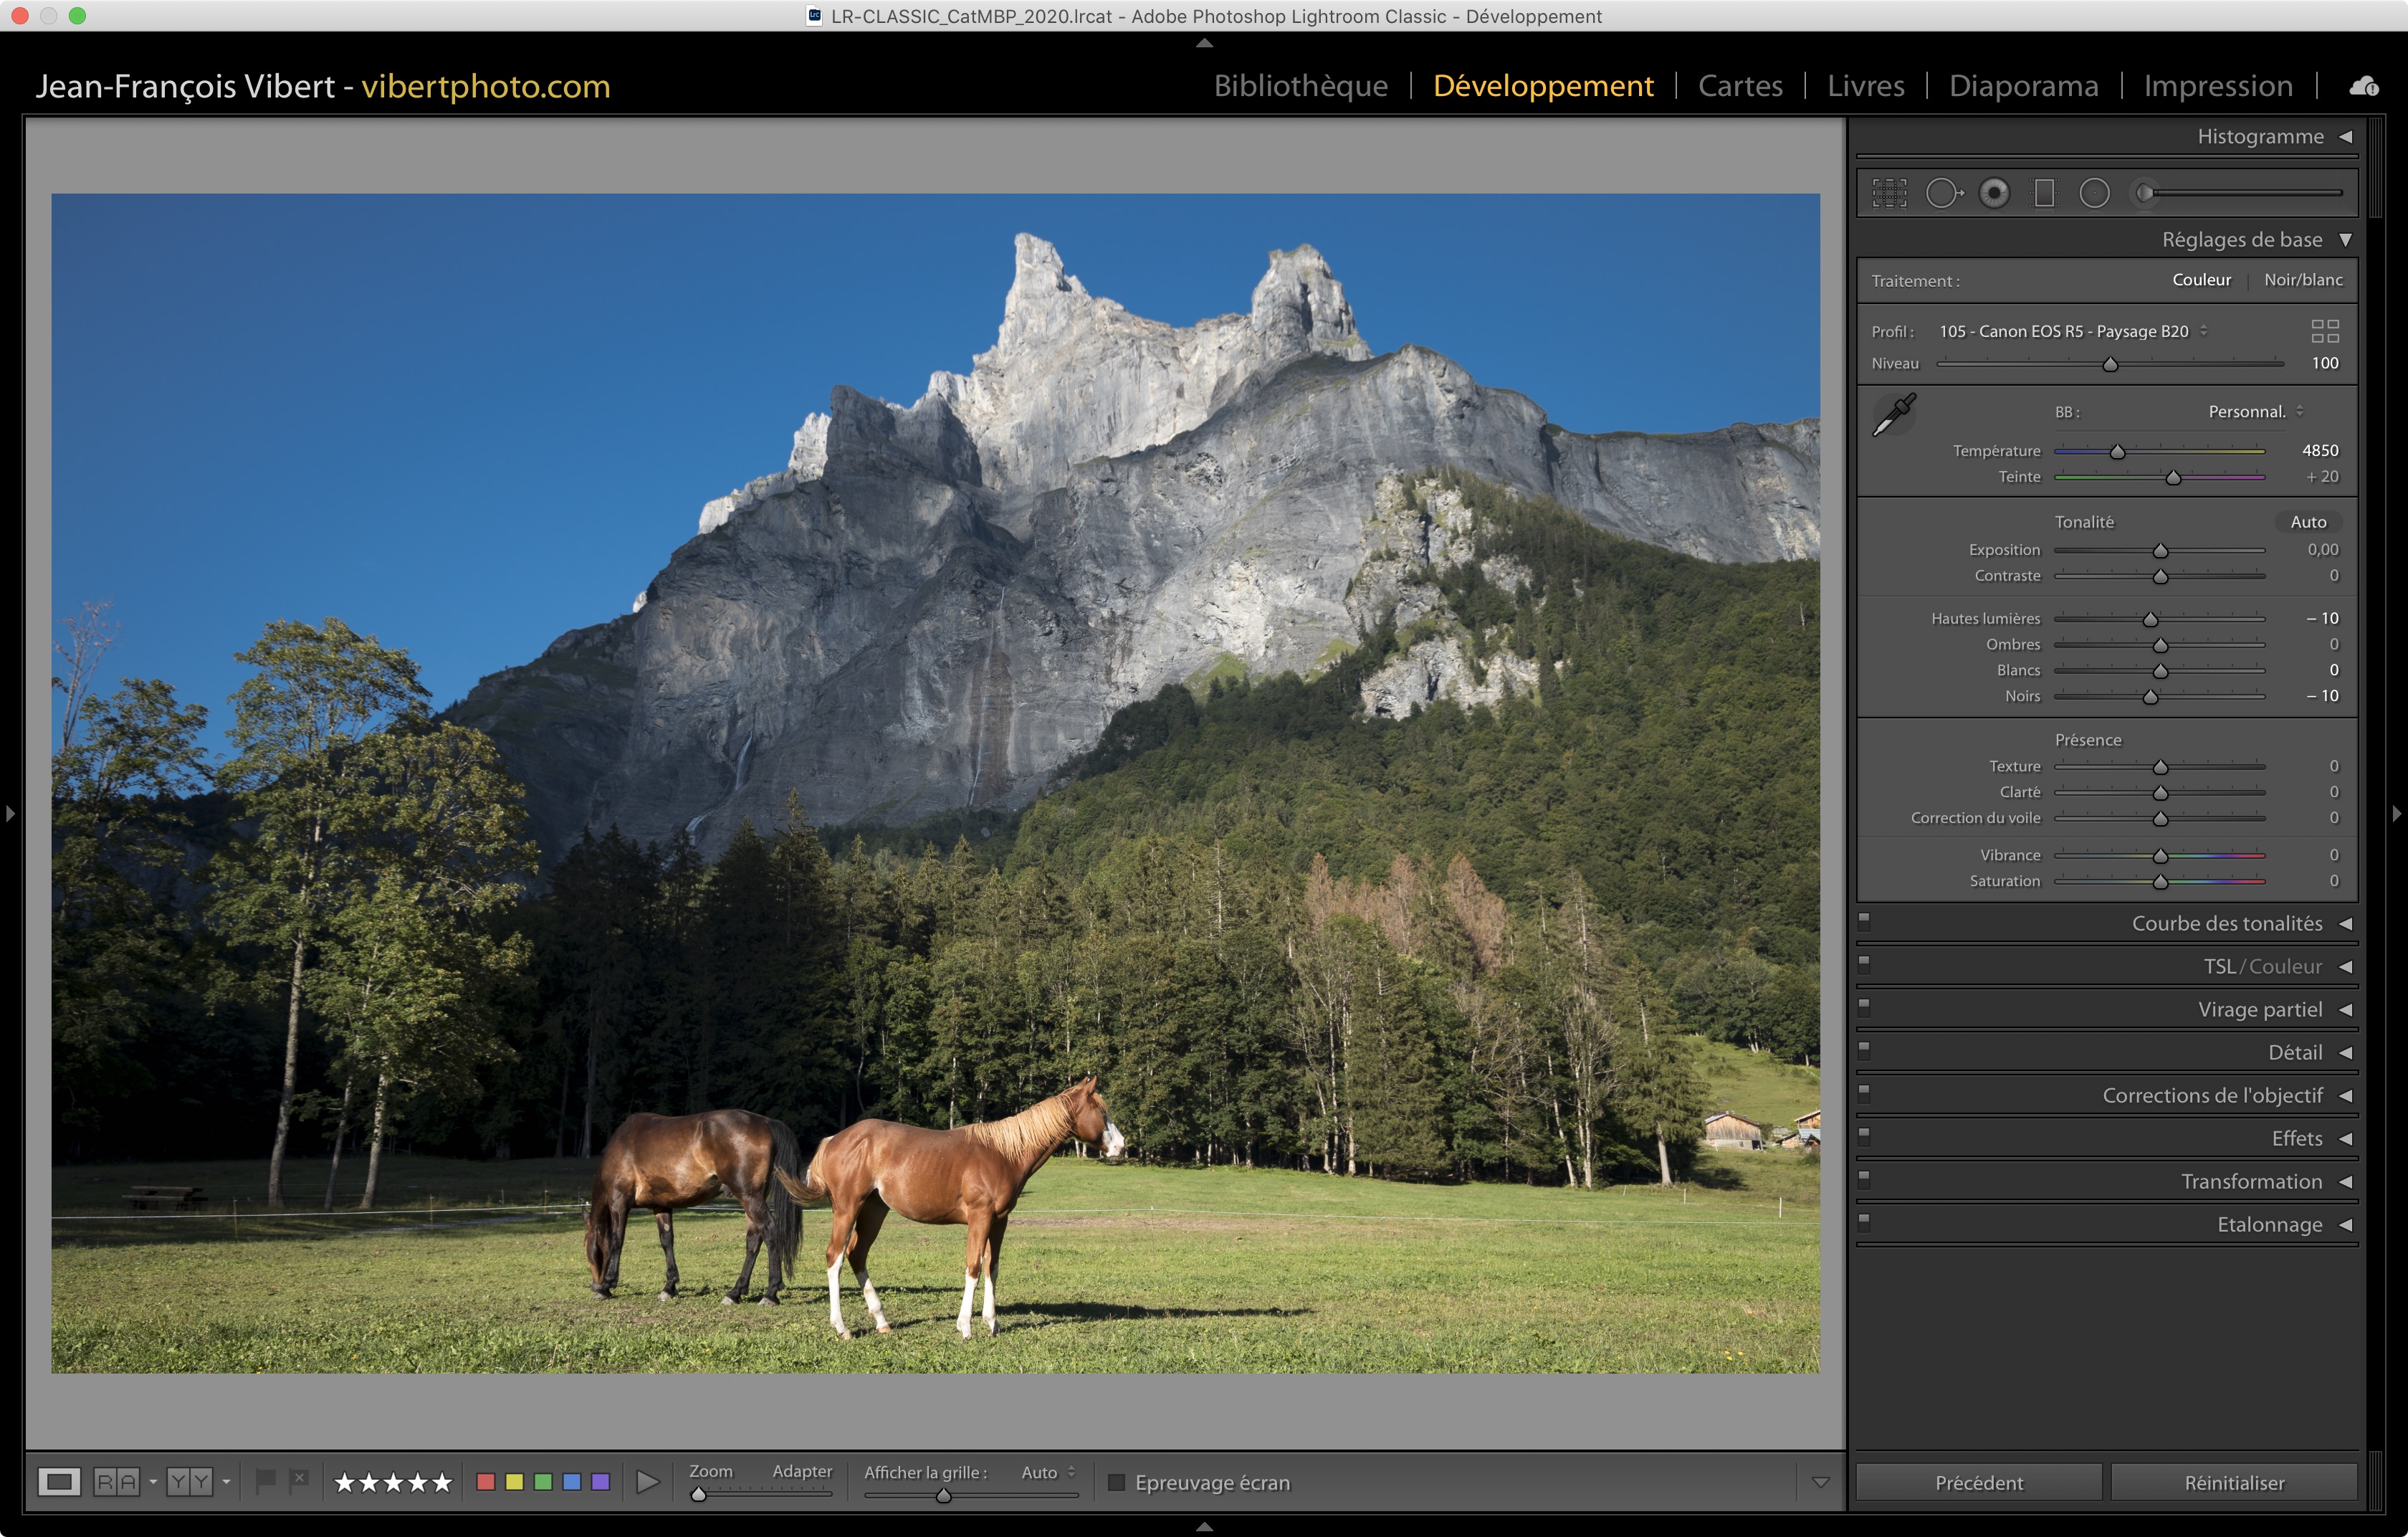2408x1537 pixels.
Task: Apply the red color label swatch
Action: [486, 1482]
